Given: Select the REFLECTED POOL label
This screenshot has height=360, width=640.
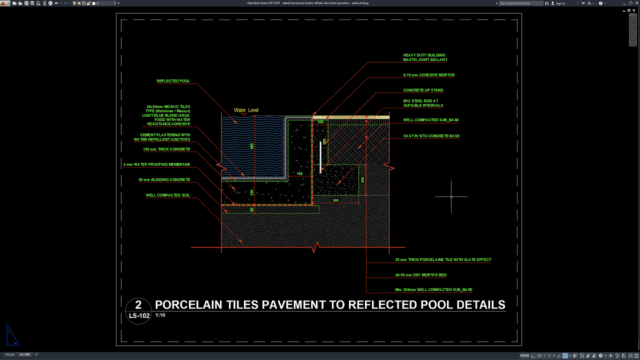Looking at the screenshot, I should pos(173,81).
